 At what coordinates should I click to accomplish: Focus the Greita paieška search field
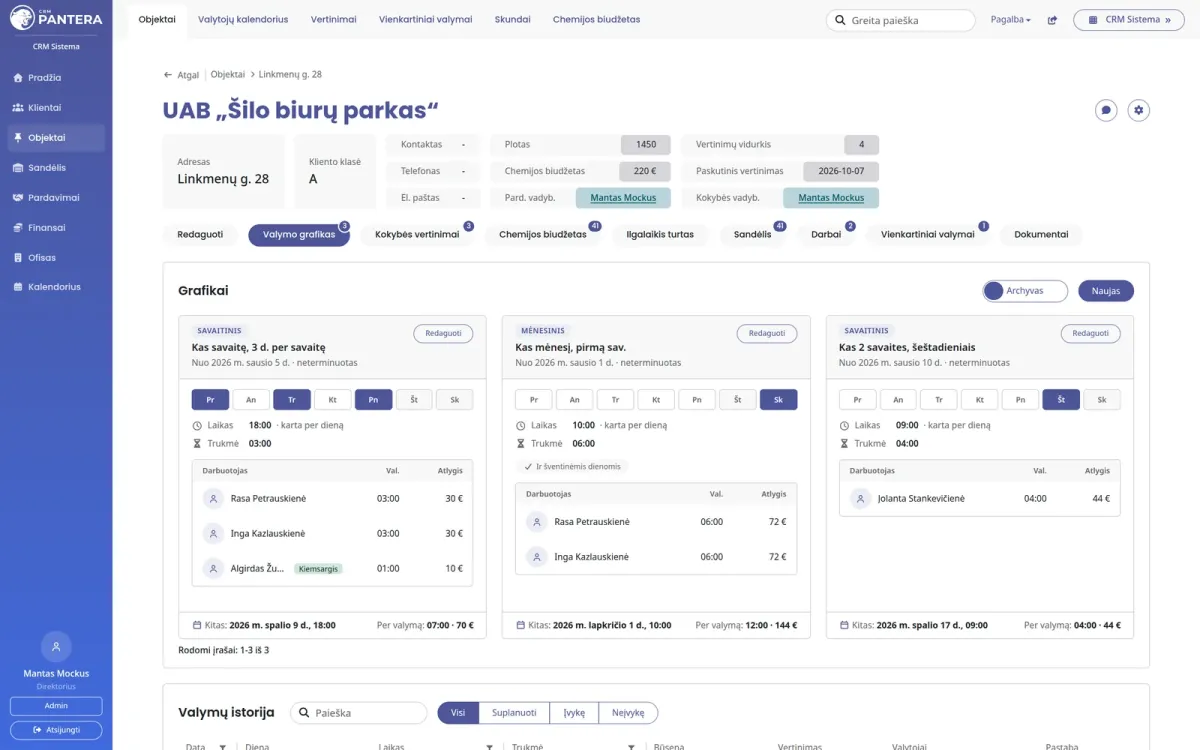point(900,20)
